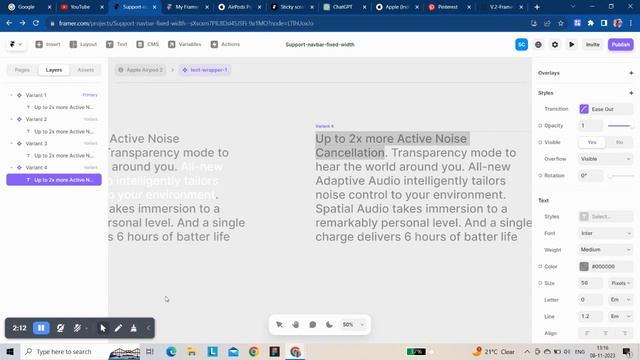Align text right
This screenshot has width=640, height=360.
point(624,333)
